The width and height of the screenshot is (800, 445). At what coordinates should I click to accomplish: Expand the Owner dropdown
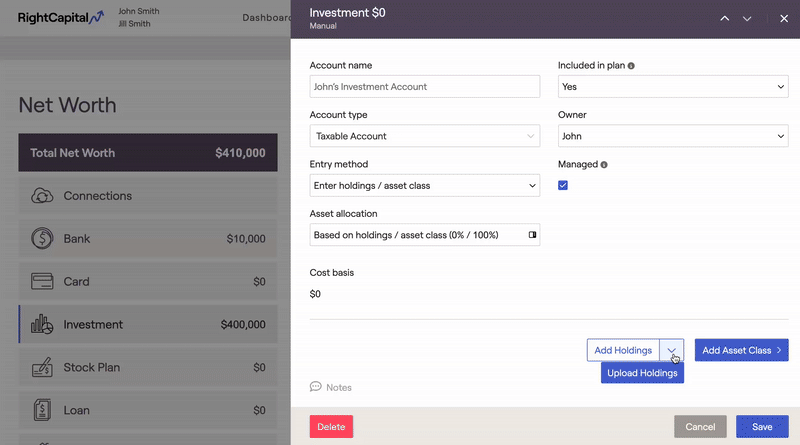click(x=673, y=136)
